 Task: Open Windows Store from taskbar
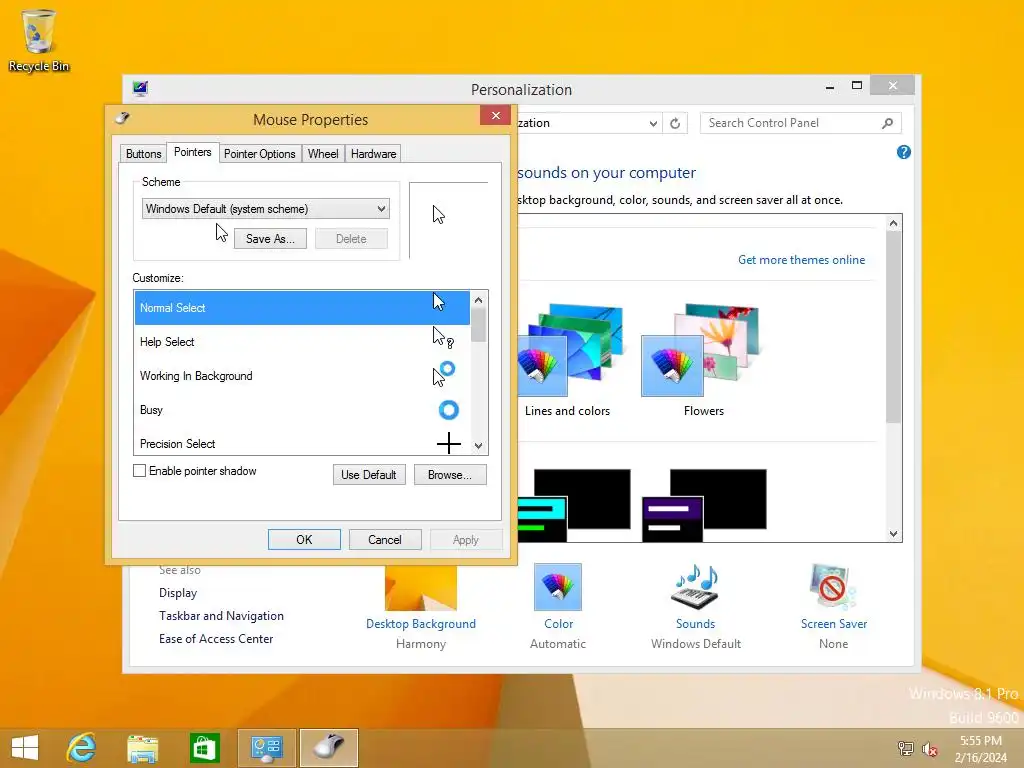204,748
